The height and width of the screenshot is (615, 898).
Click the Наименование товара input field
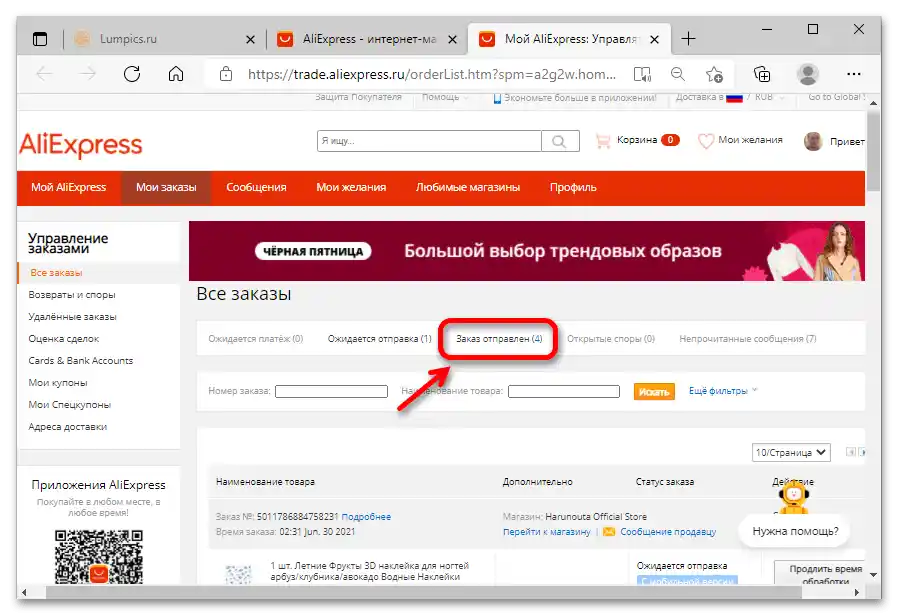click(x=564, y=391)
